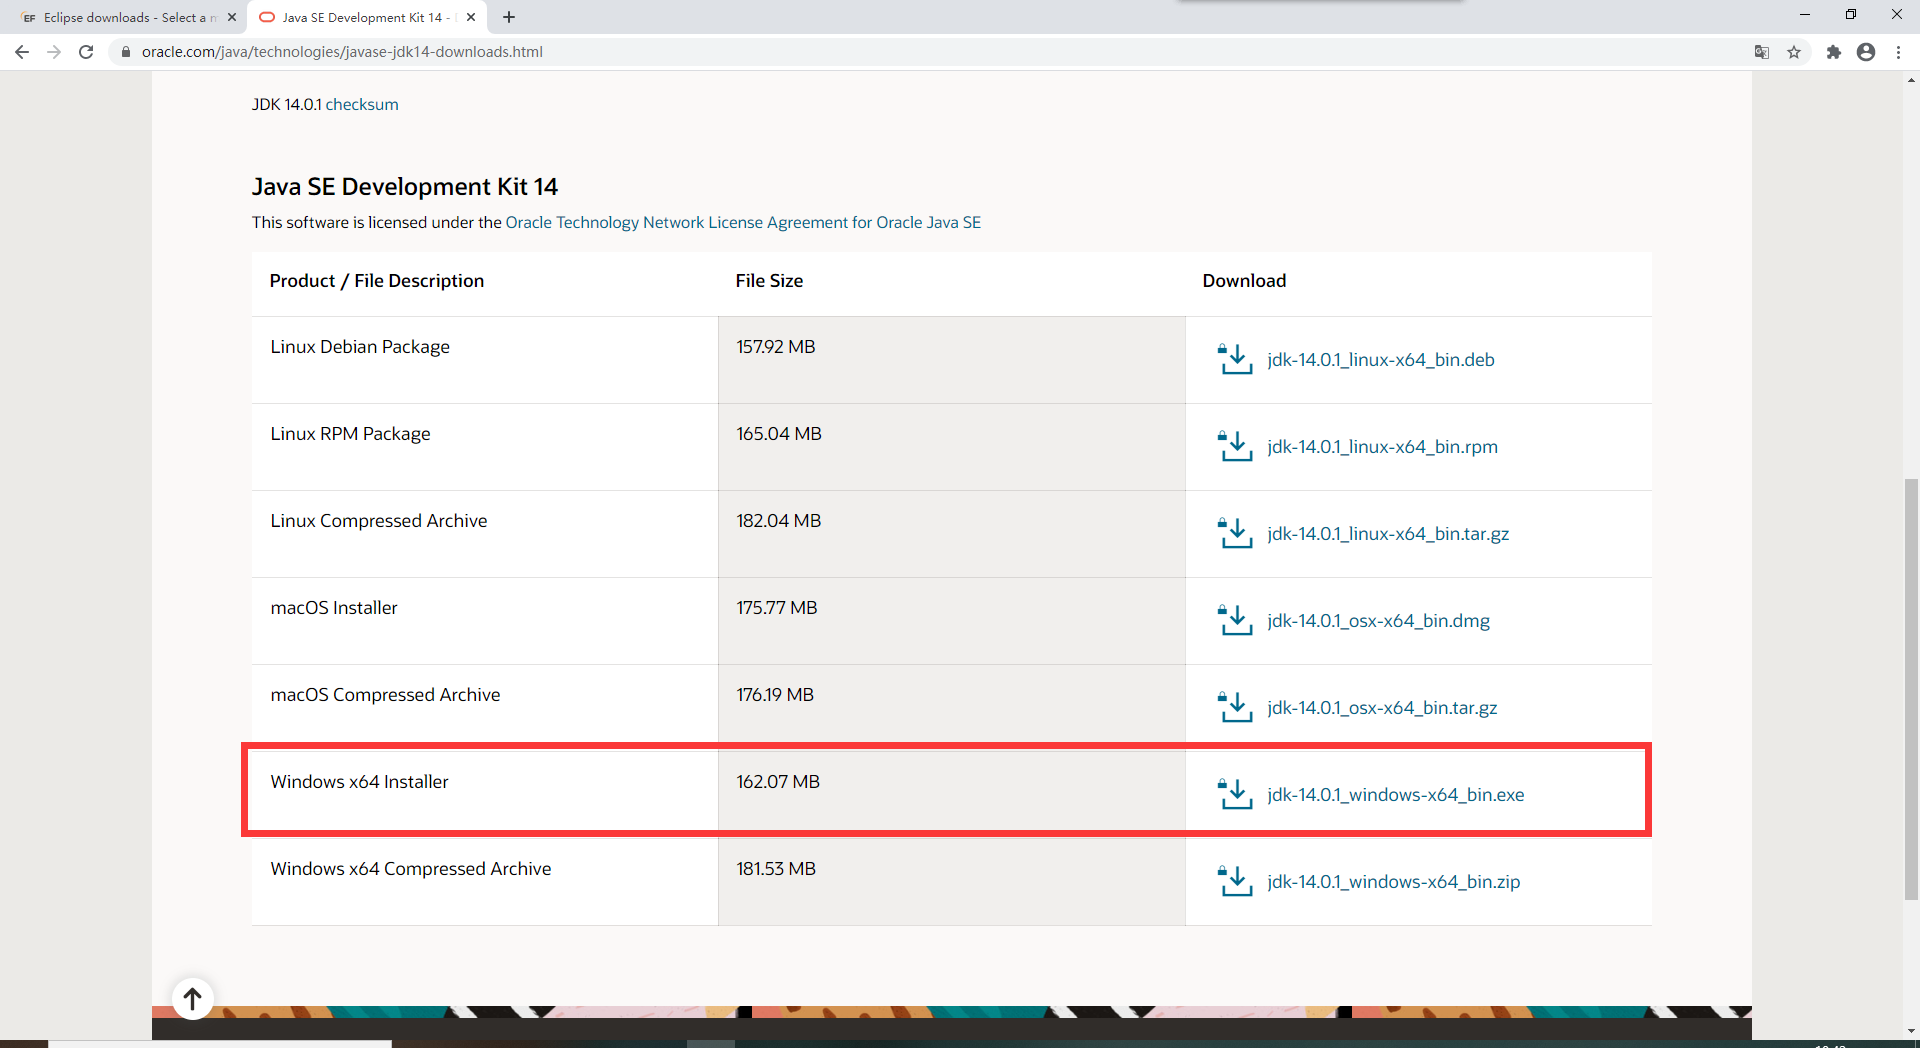This screenshot has width=1920, height=1048.
Task: Click the browser back navigation arrow
Action: coord(22,51)
